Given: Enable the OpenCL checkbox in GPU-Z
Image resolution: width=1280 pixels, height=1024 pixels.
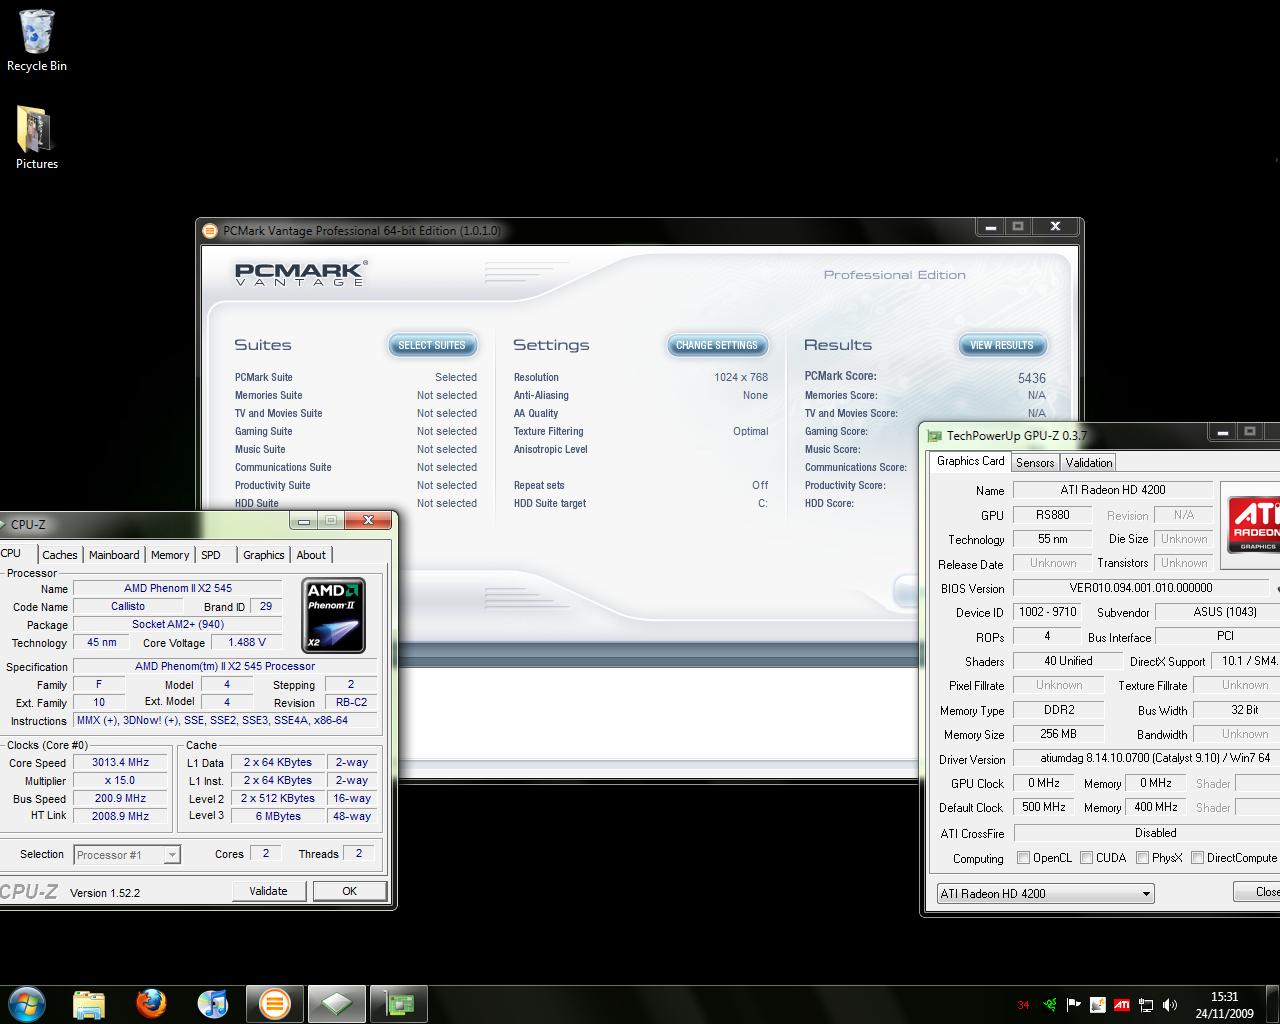Looking at the screenshot, I should (1023, 858).
